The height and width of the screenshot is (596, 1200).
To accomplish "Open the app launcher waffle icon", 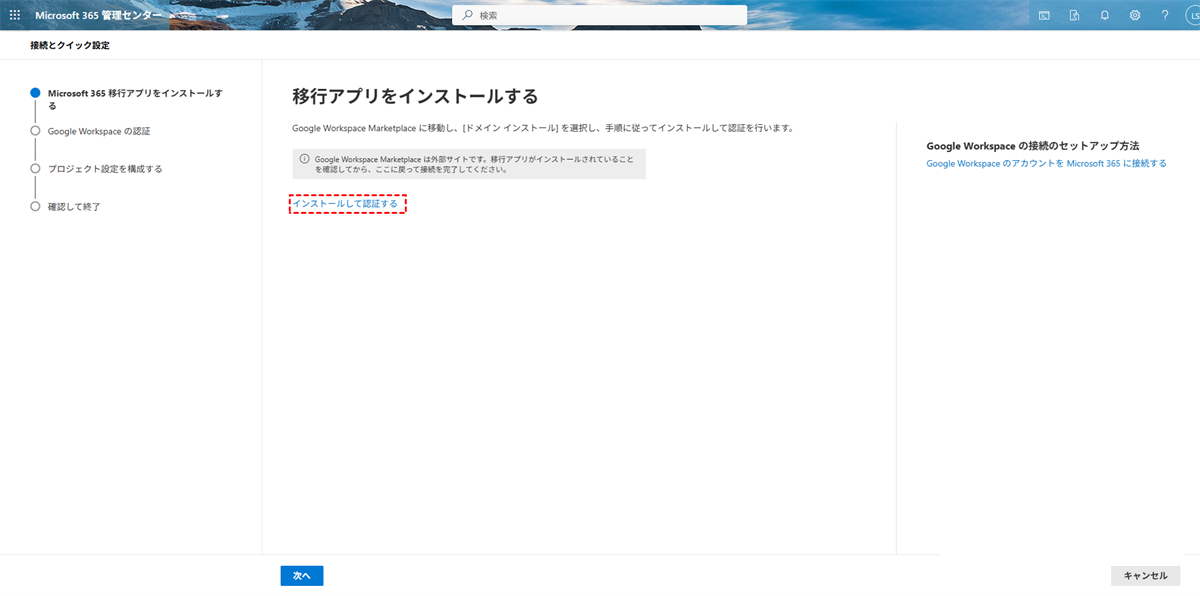I will pyautogui.click(x=15, y=15).
